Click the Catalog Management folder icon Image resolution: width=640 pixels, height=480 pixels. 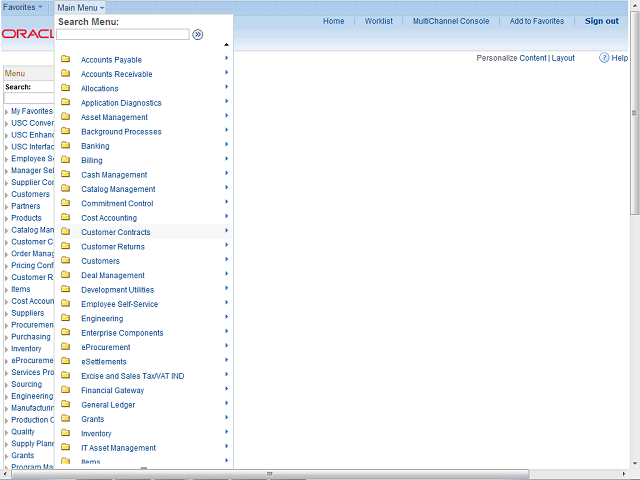tap(65, 189)
